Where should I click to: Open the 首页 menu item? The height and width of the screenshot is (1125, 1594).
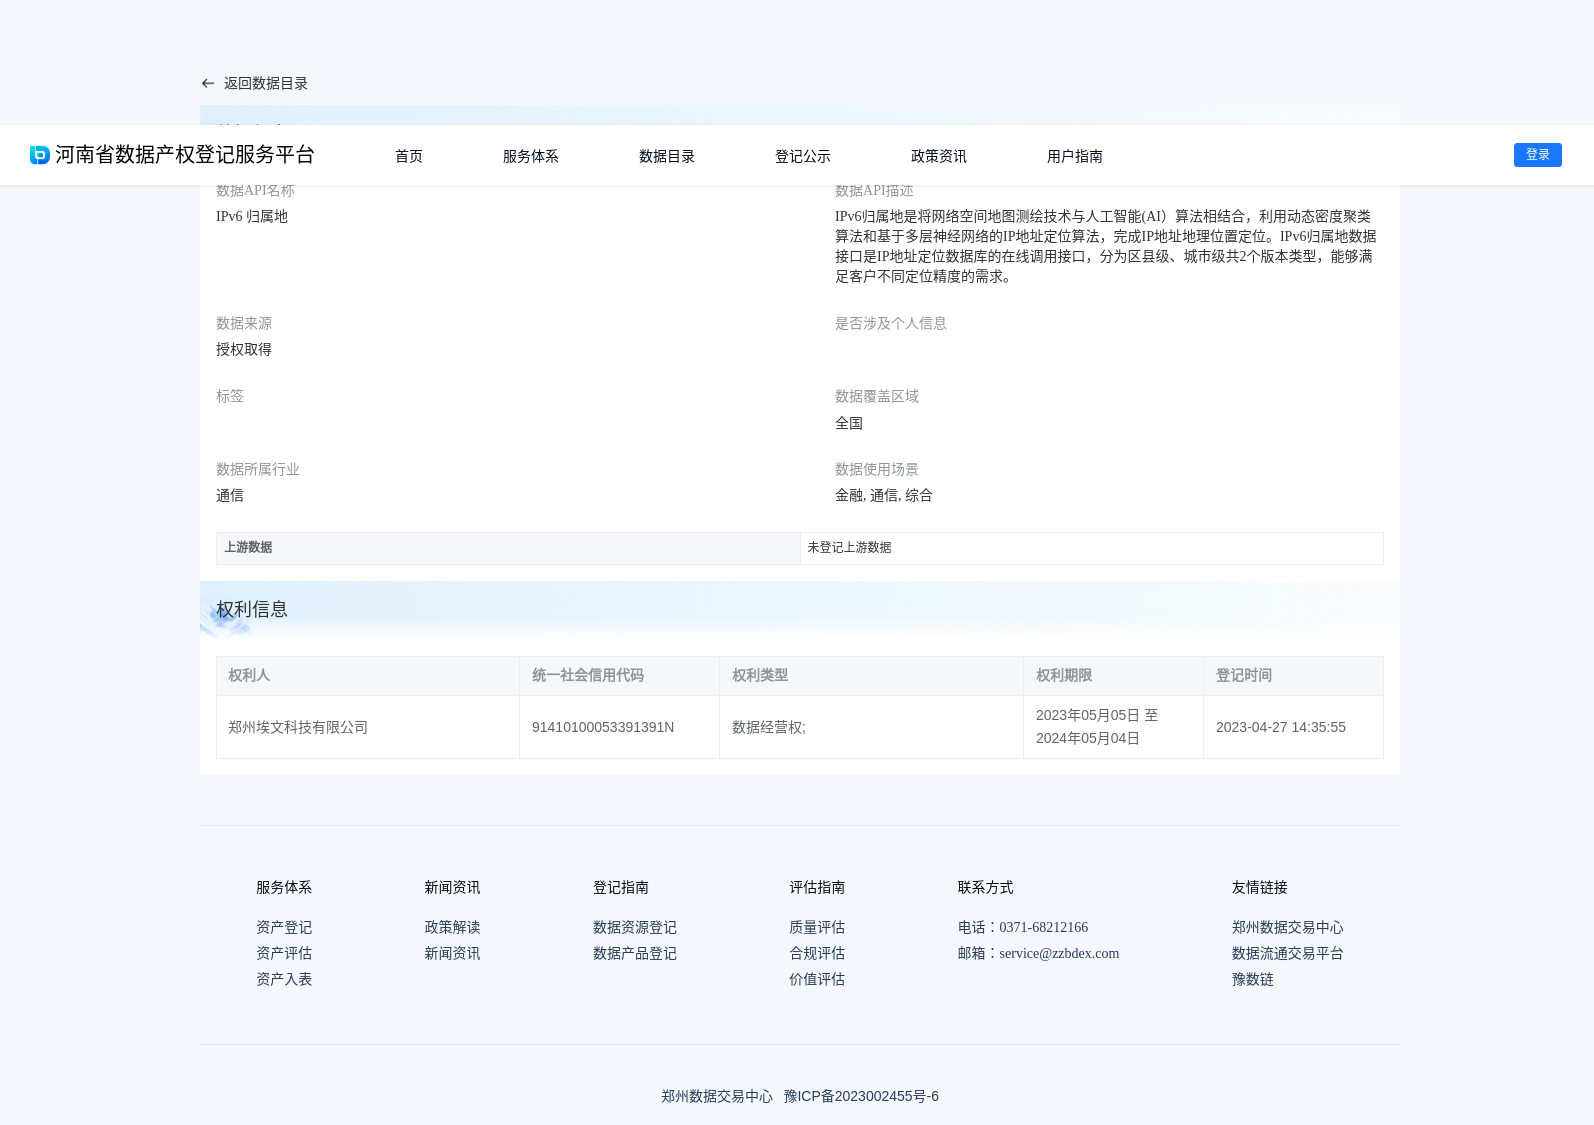pyautogui.click(x=409, y=156)
